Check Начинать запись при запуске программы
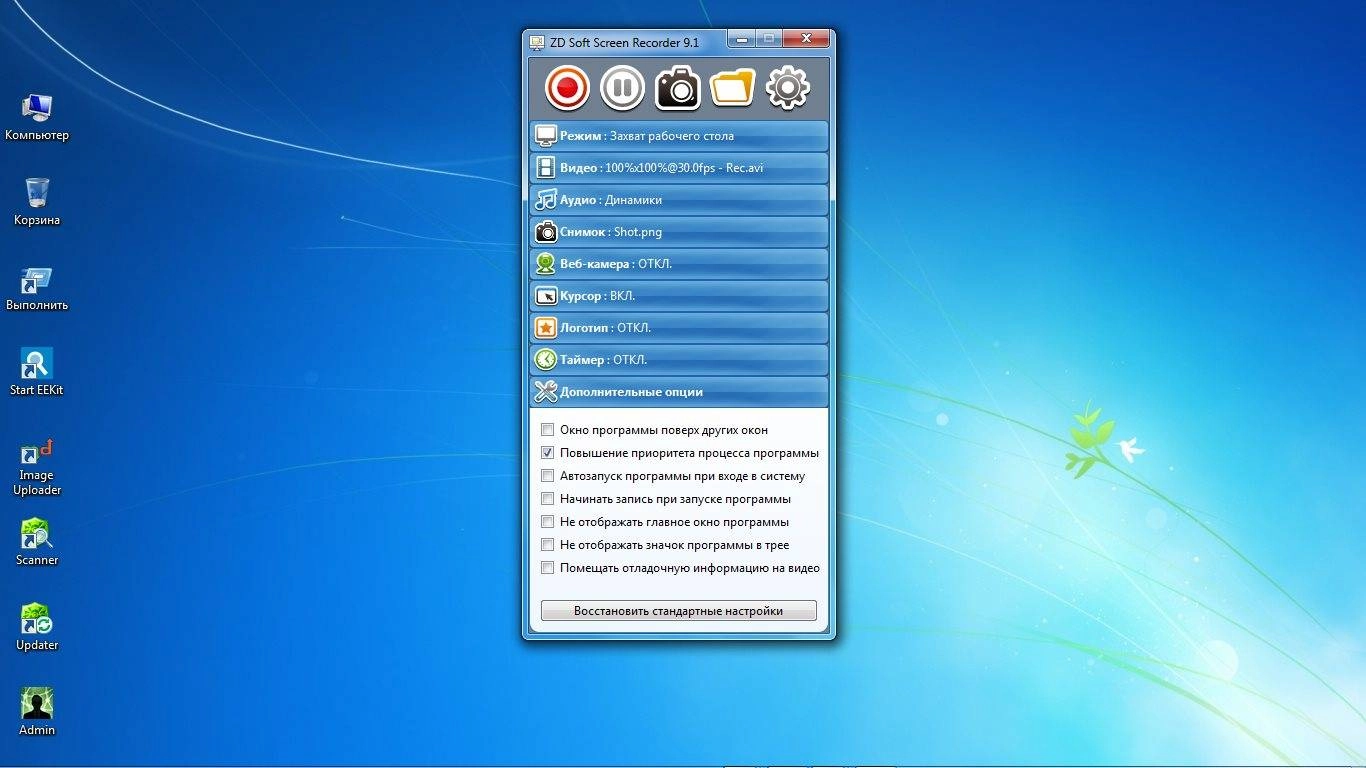Viewport: 1366px width, 768px height. click(547, 499)
